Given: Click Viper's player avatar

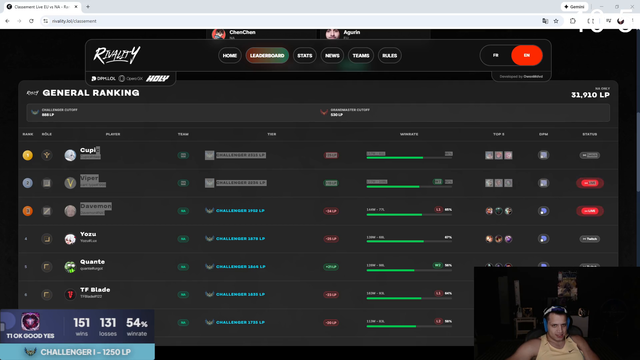Looking at the screenshot, I should [70, 183].
